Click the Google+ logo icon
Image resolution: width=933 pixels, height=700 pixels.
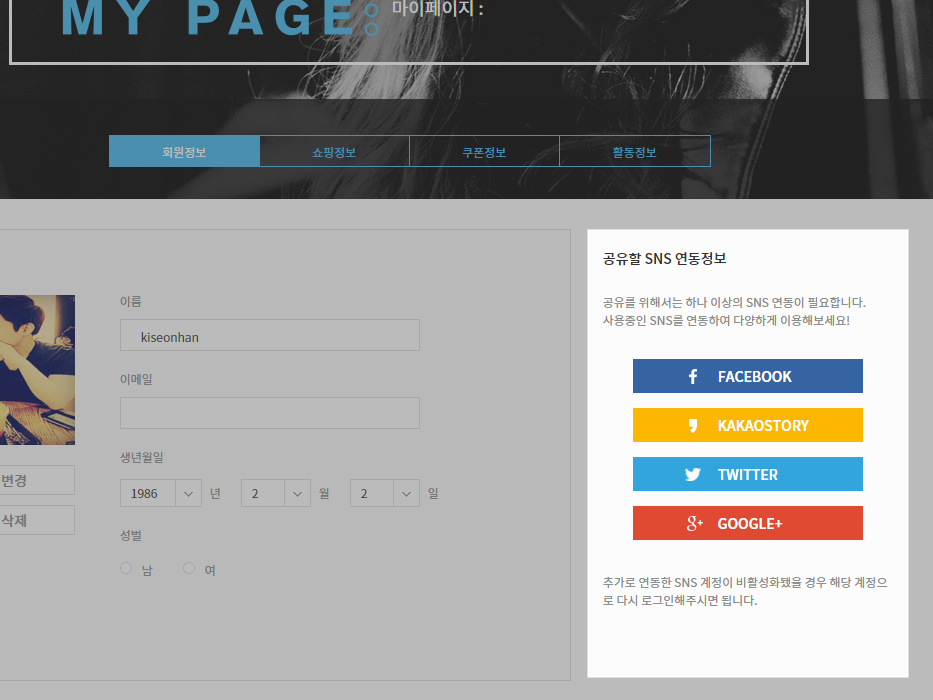coord(694,524)
